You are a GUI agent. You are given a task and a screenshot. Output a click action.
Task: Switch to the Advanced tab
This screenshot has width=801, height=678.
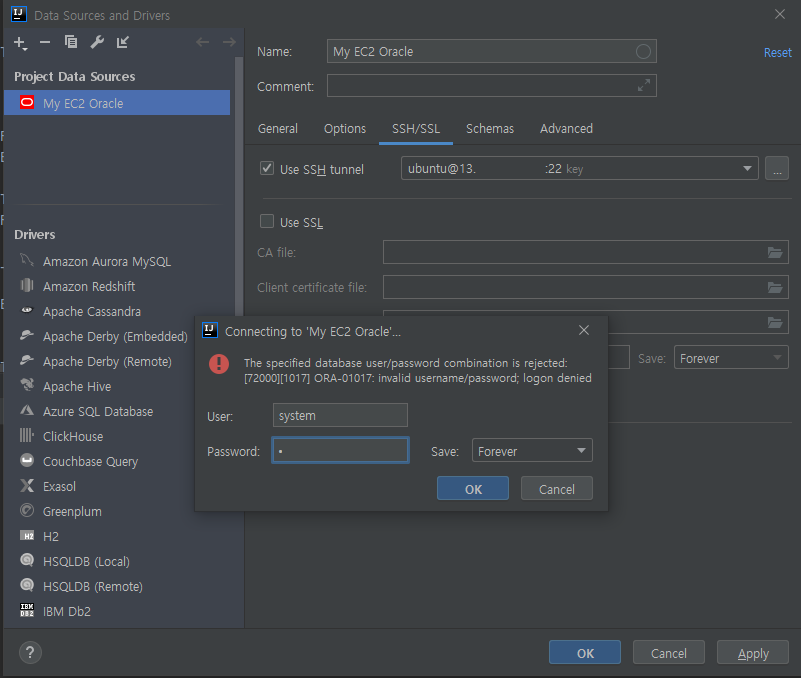click(566, 129)
